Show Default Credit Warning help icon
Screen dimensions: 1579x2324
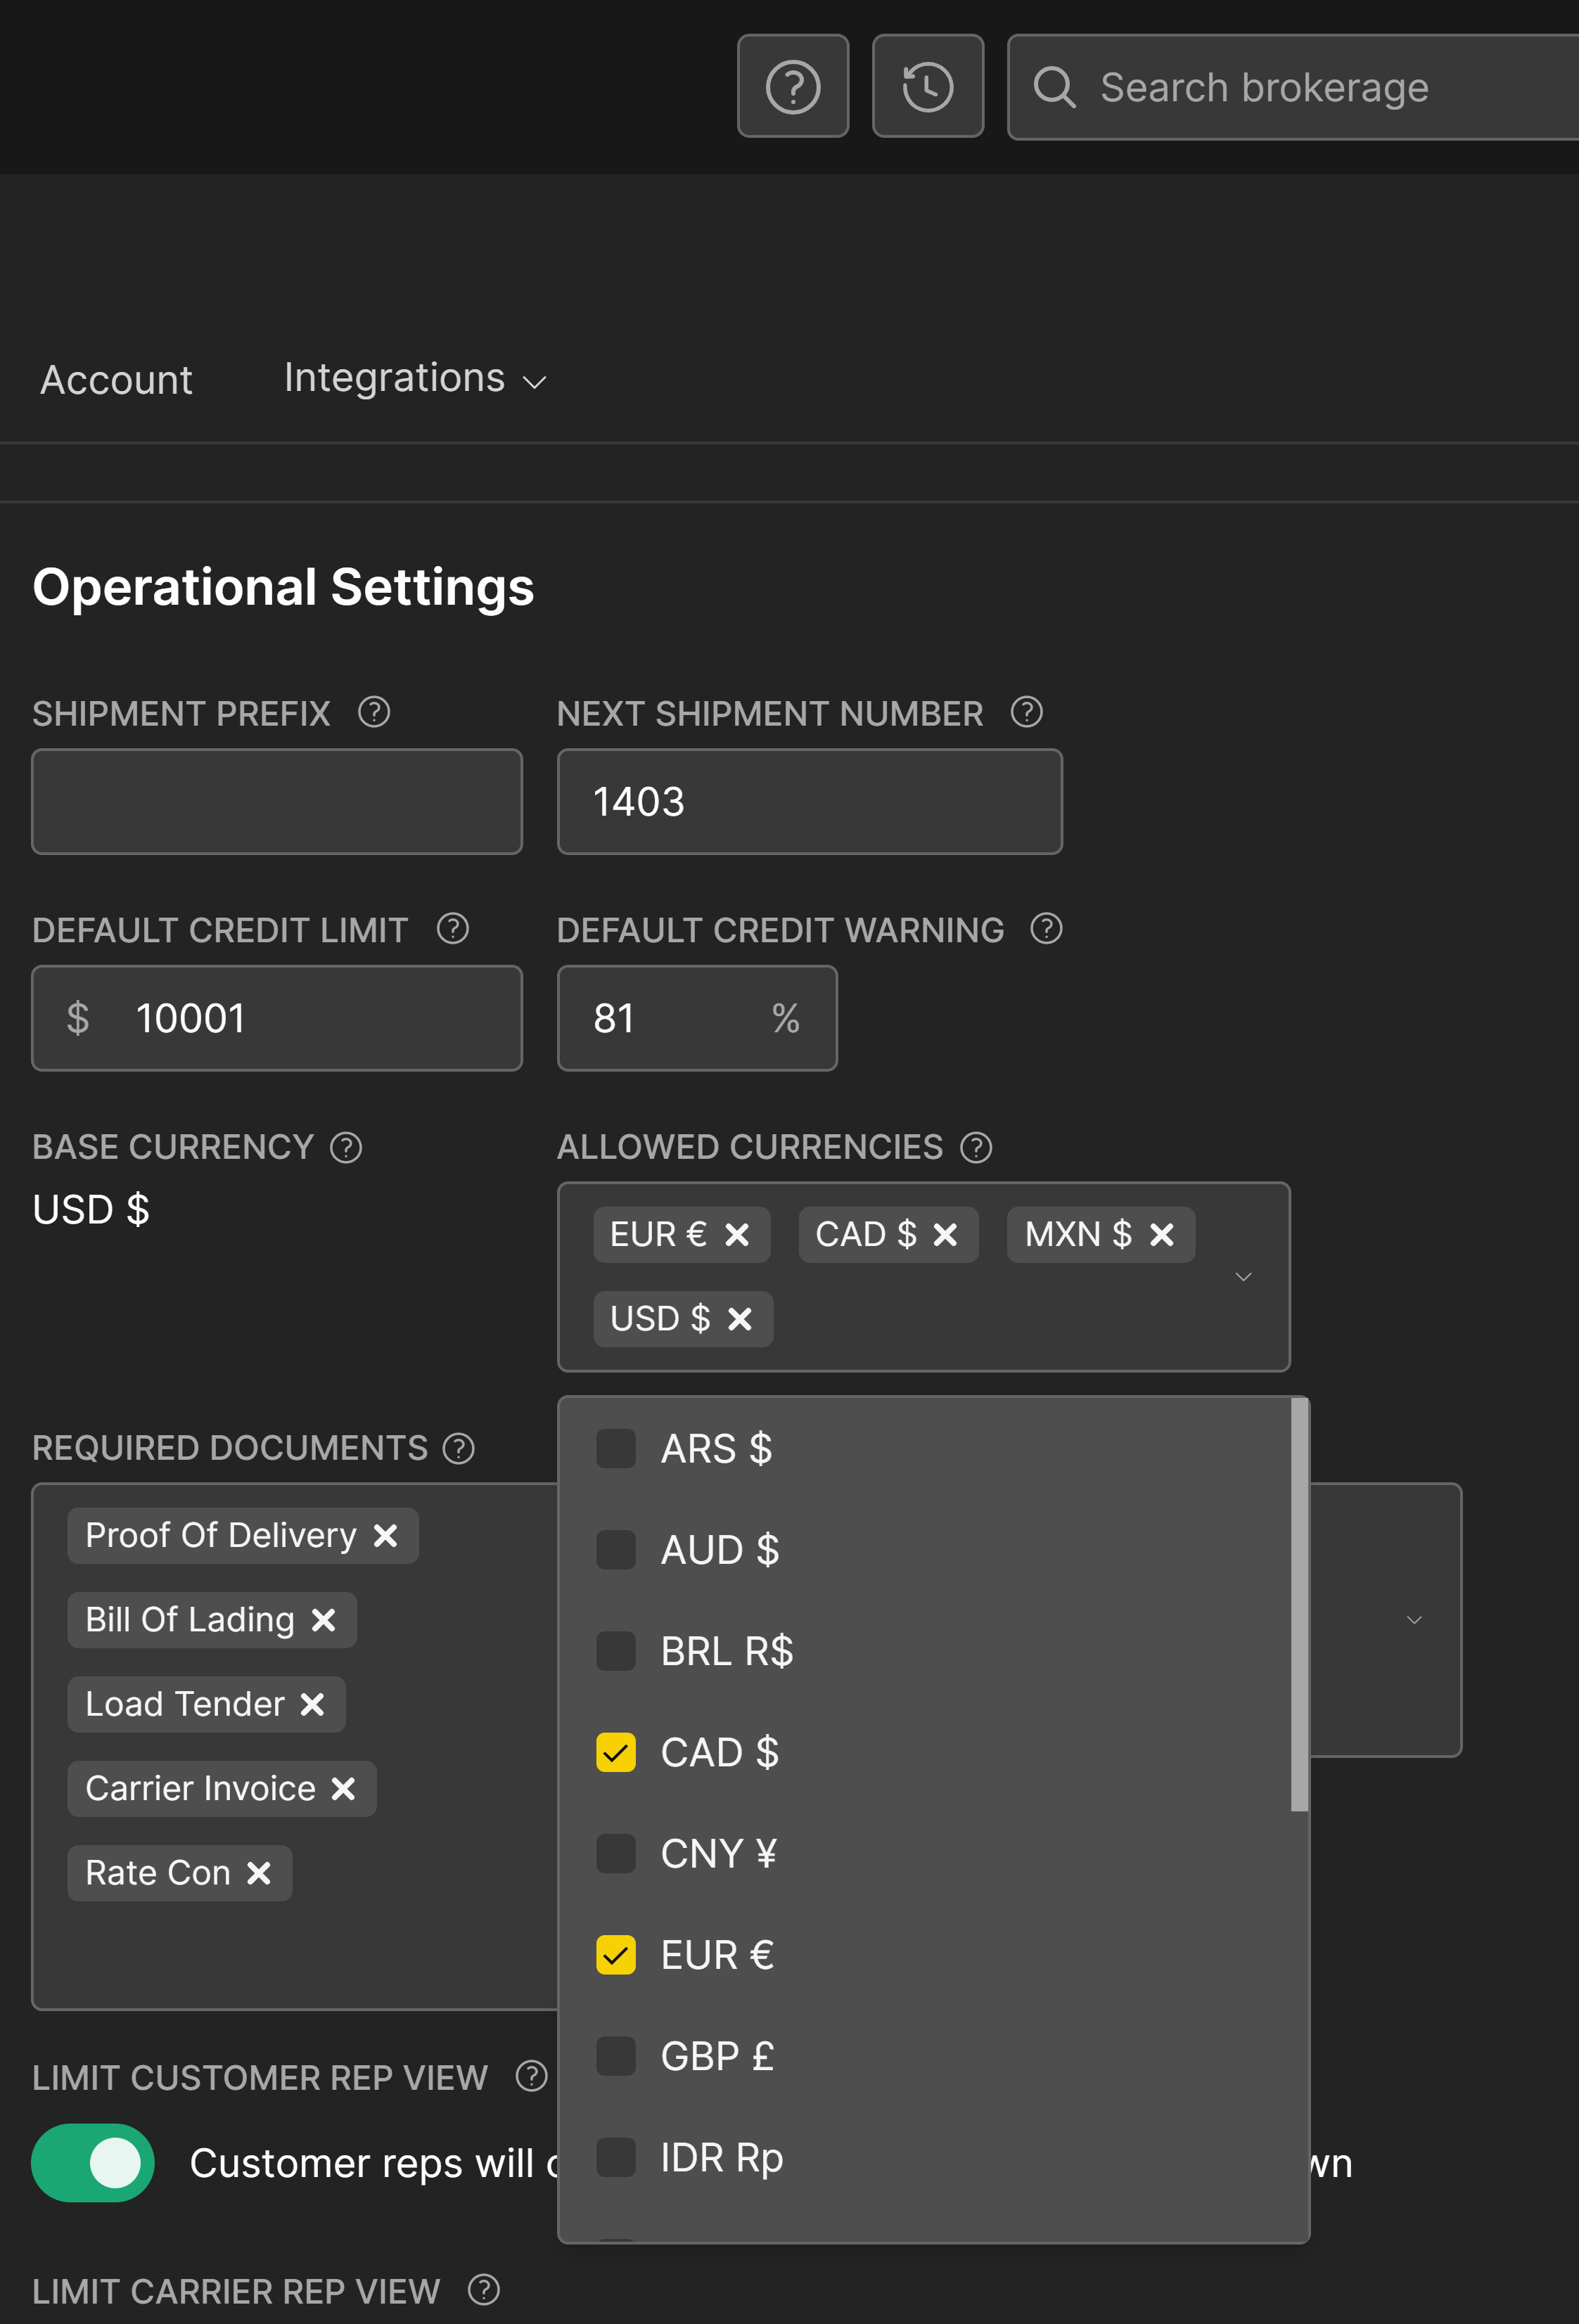coord(1046,929)
